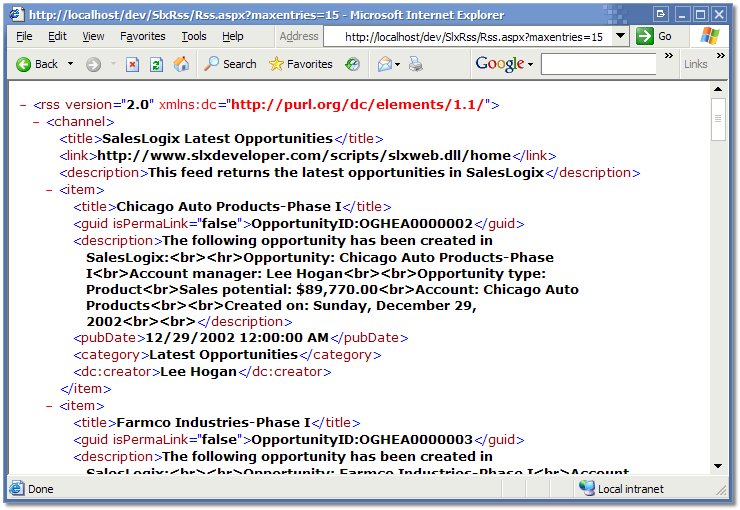This screenshot has height=510, width=740.
Task: Open the File menu
Action: point(24,36)
